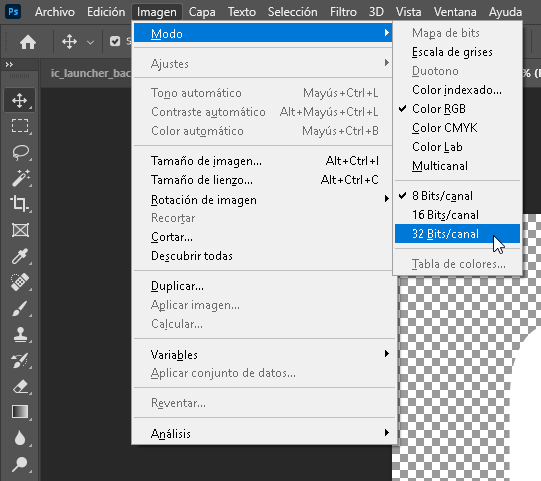
Task: Toggle the auto-select checkbox in options bar
Action: coord(115,42)
